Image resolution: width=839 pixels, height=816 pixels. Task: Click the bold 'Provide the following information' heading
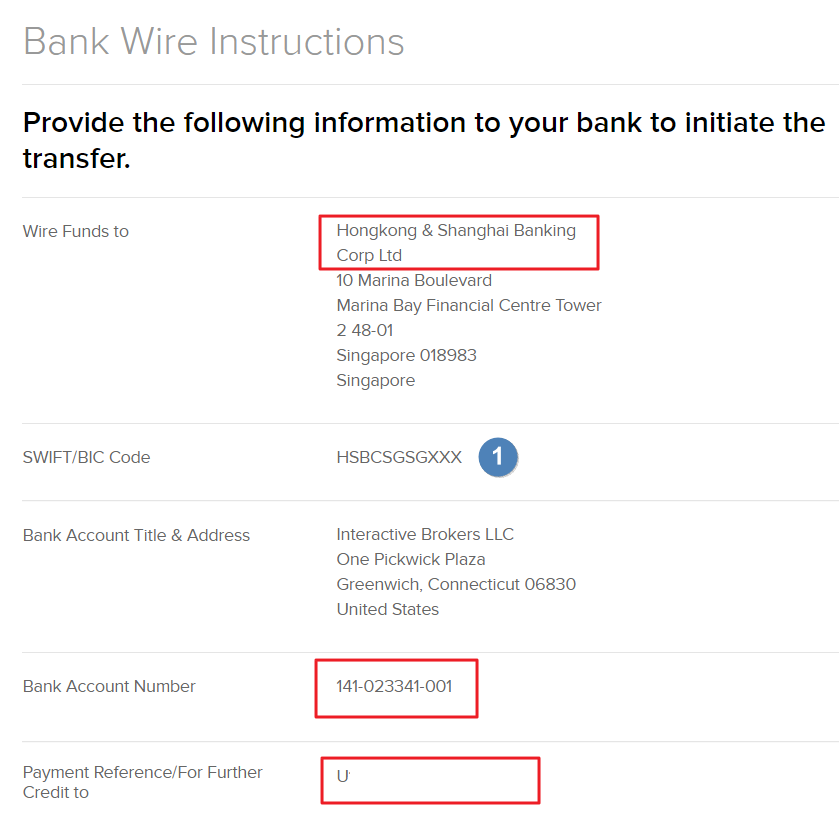(x=424, y=140)
